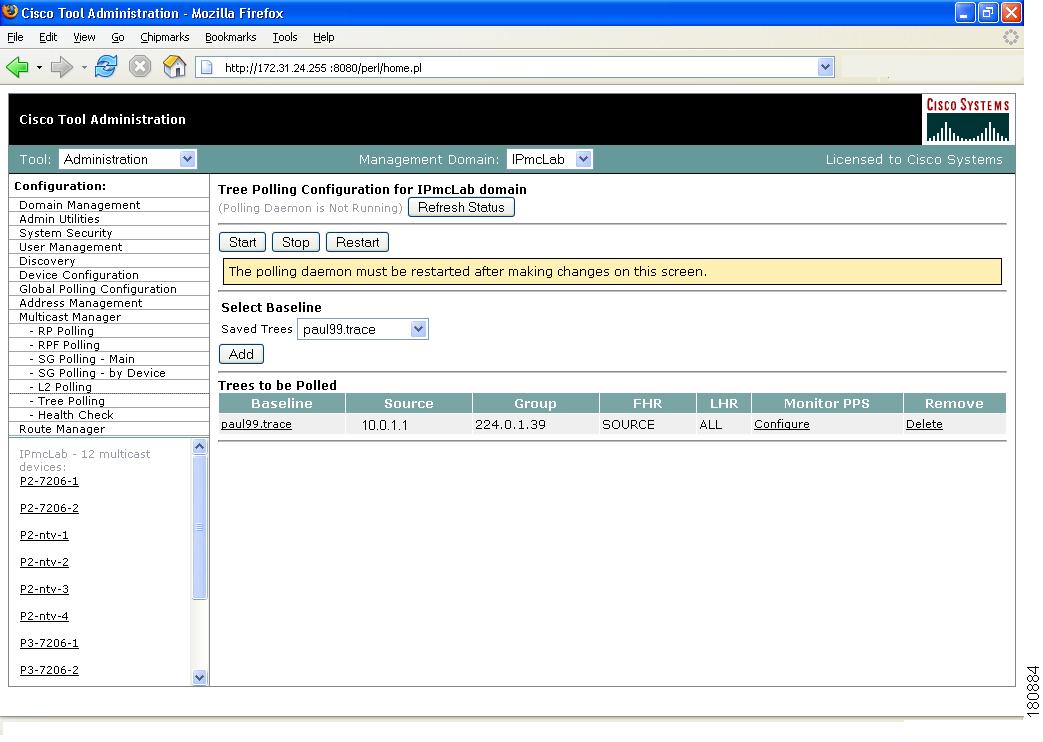Screen dimensions: 1043x742
Task: Click the device list scrollbar down arrow
Action: click(x=200, y=677)
